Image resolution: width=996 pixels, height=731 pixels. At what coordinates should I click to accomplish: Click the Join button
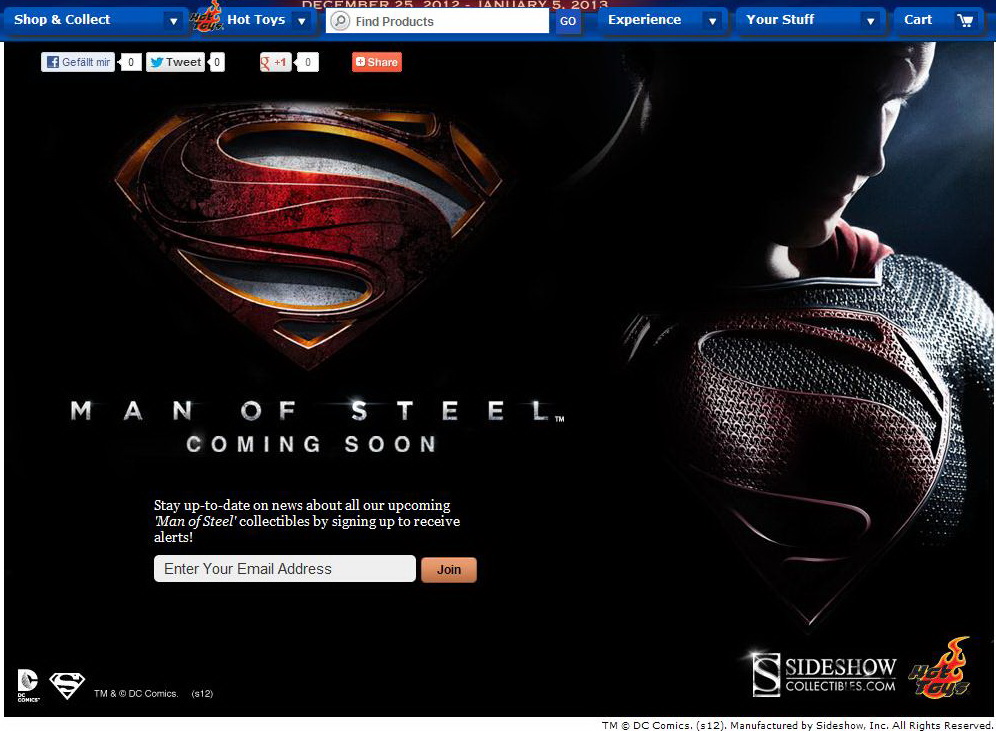(x=448, y=570)
